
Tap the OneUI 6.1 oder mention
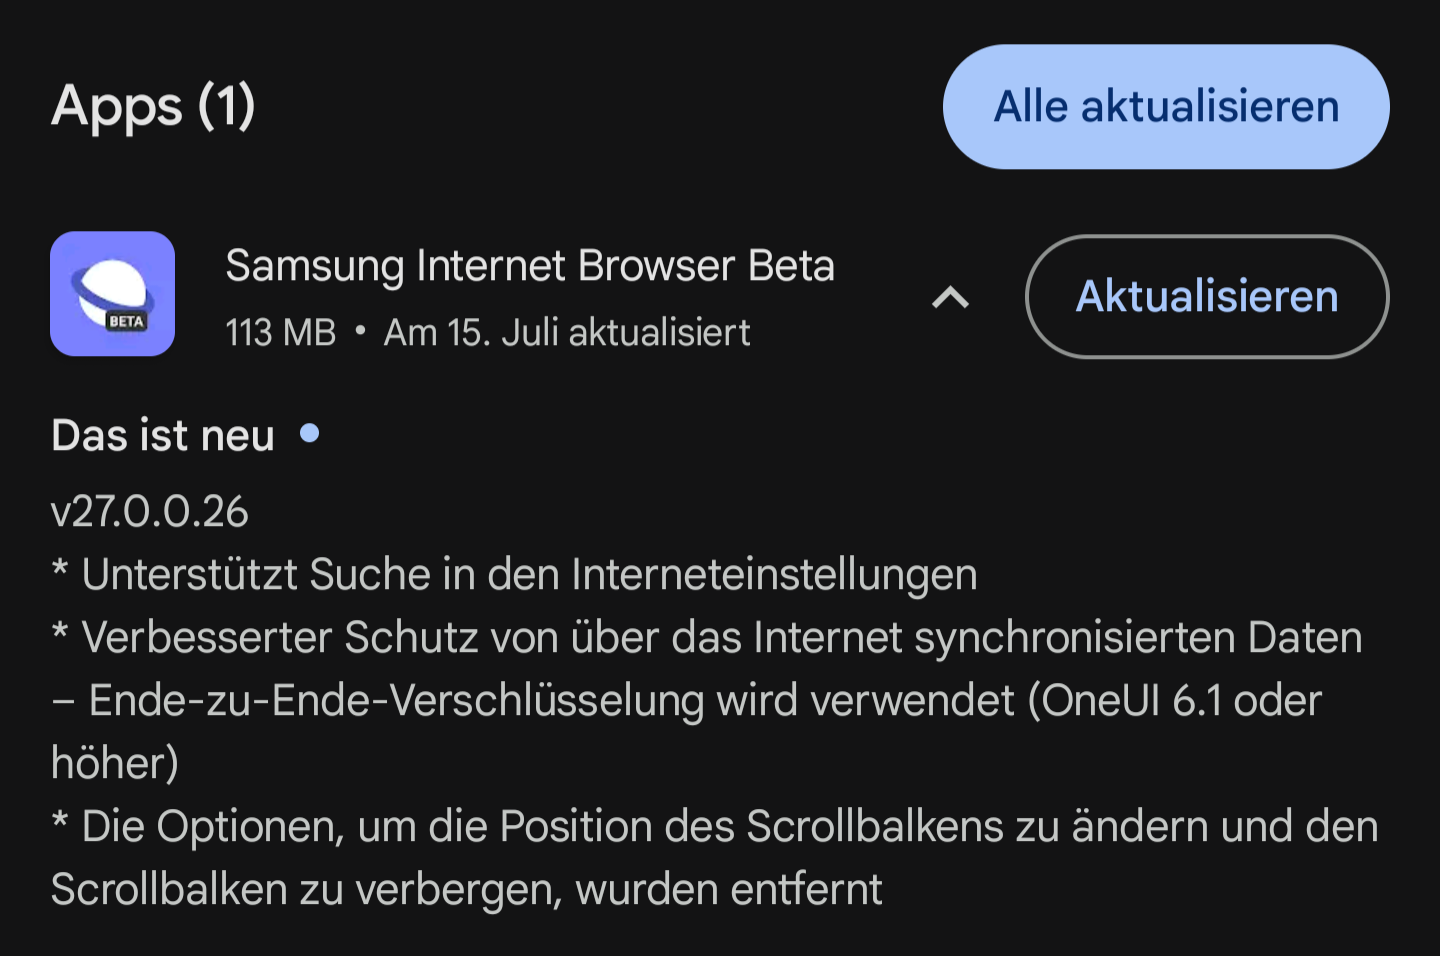coord(1182,701)
